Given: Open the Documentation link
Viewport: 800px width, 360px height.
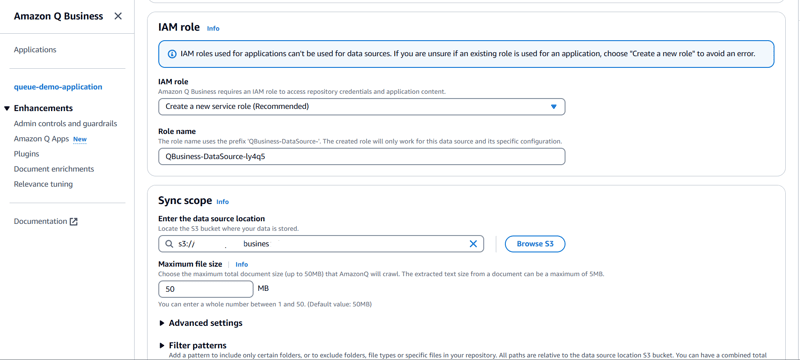Looking at the screenshot, I should point(40,221).
